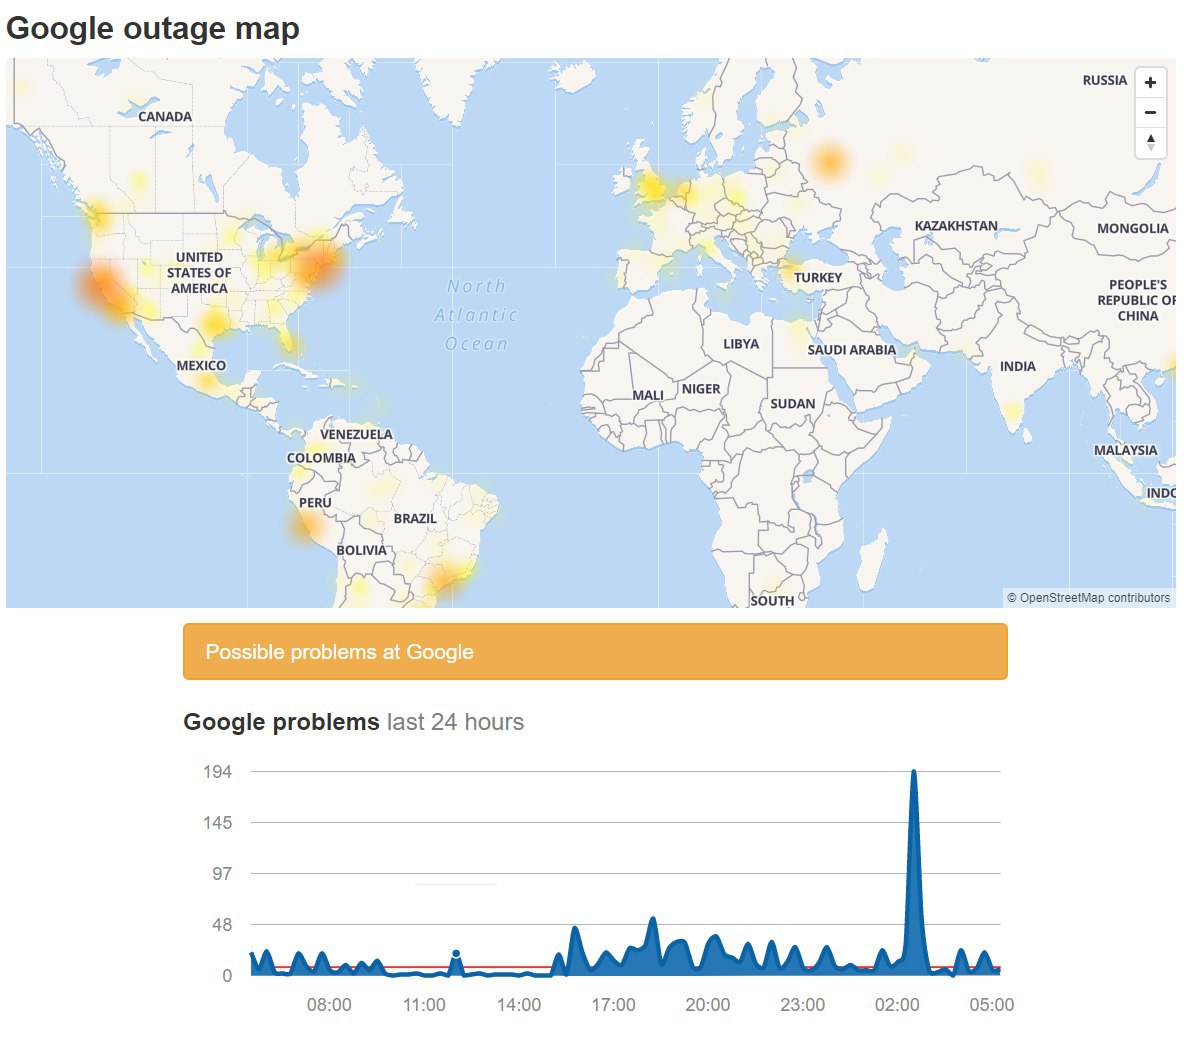Click the RUSSIA label on the map
This screenshot has height=1040, width=1184.
pos(1104,80)
